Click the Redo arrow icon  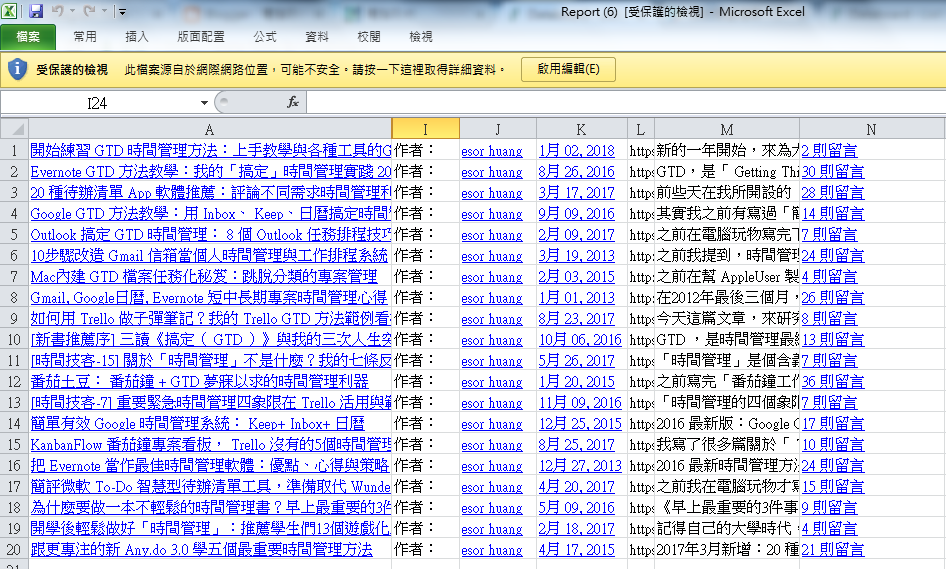tap(89, 10)
